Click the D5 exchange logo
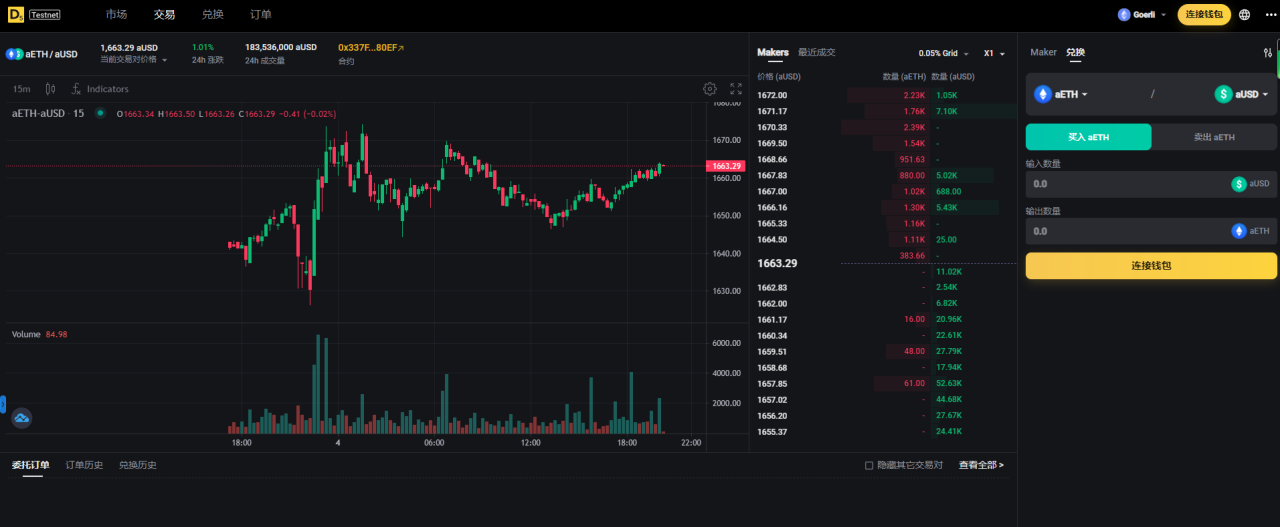The width and height of the screenshot is (1280, 527). (x=16, y=15)
